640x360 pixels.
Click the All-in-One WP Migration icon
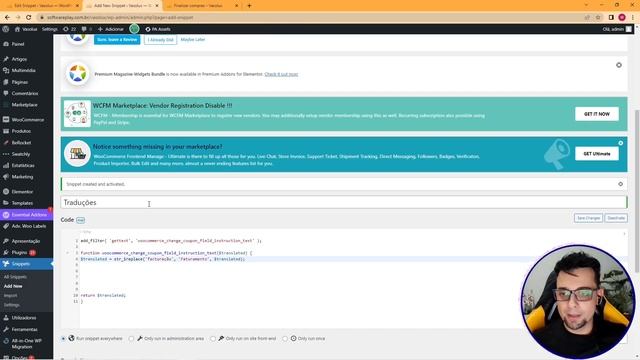(x=6, y=341)
